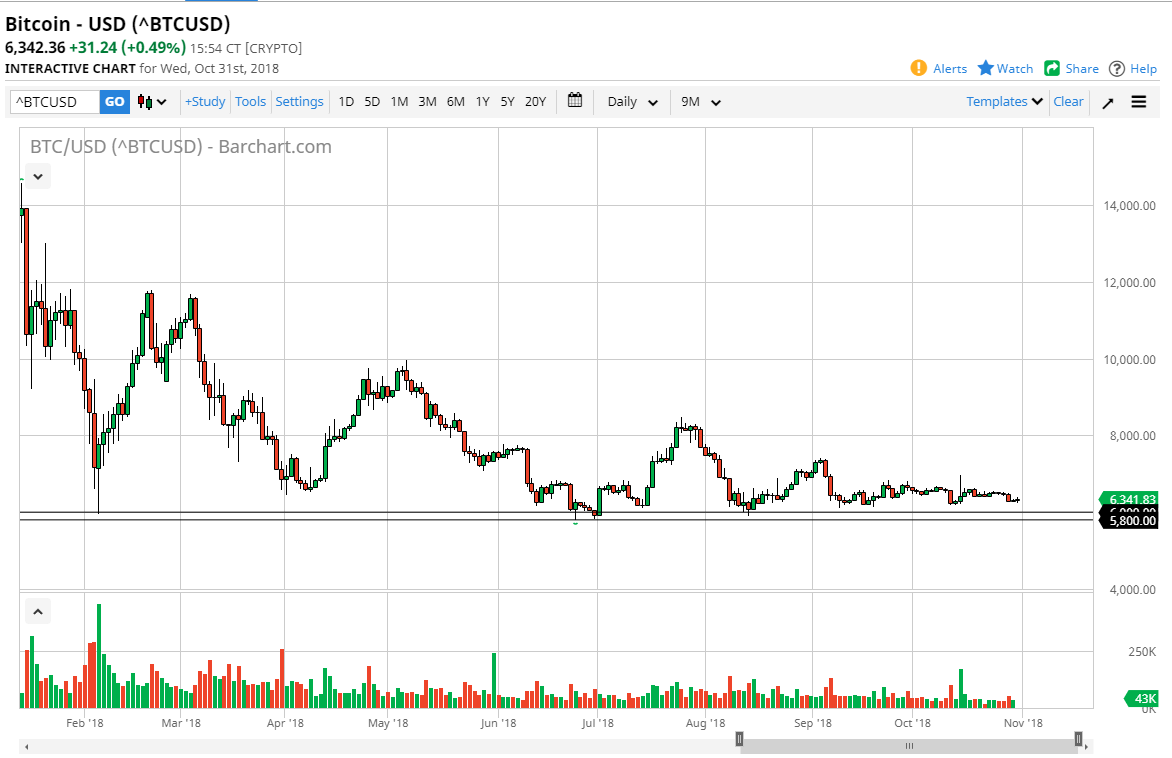Viewport: 1172px width, 758px height.
Task: Click the candlestick chart style icon
Action: (x=143, y=101)
